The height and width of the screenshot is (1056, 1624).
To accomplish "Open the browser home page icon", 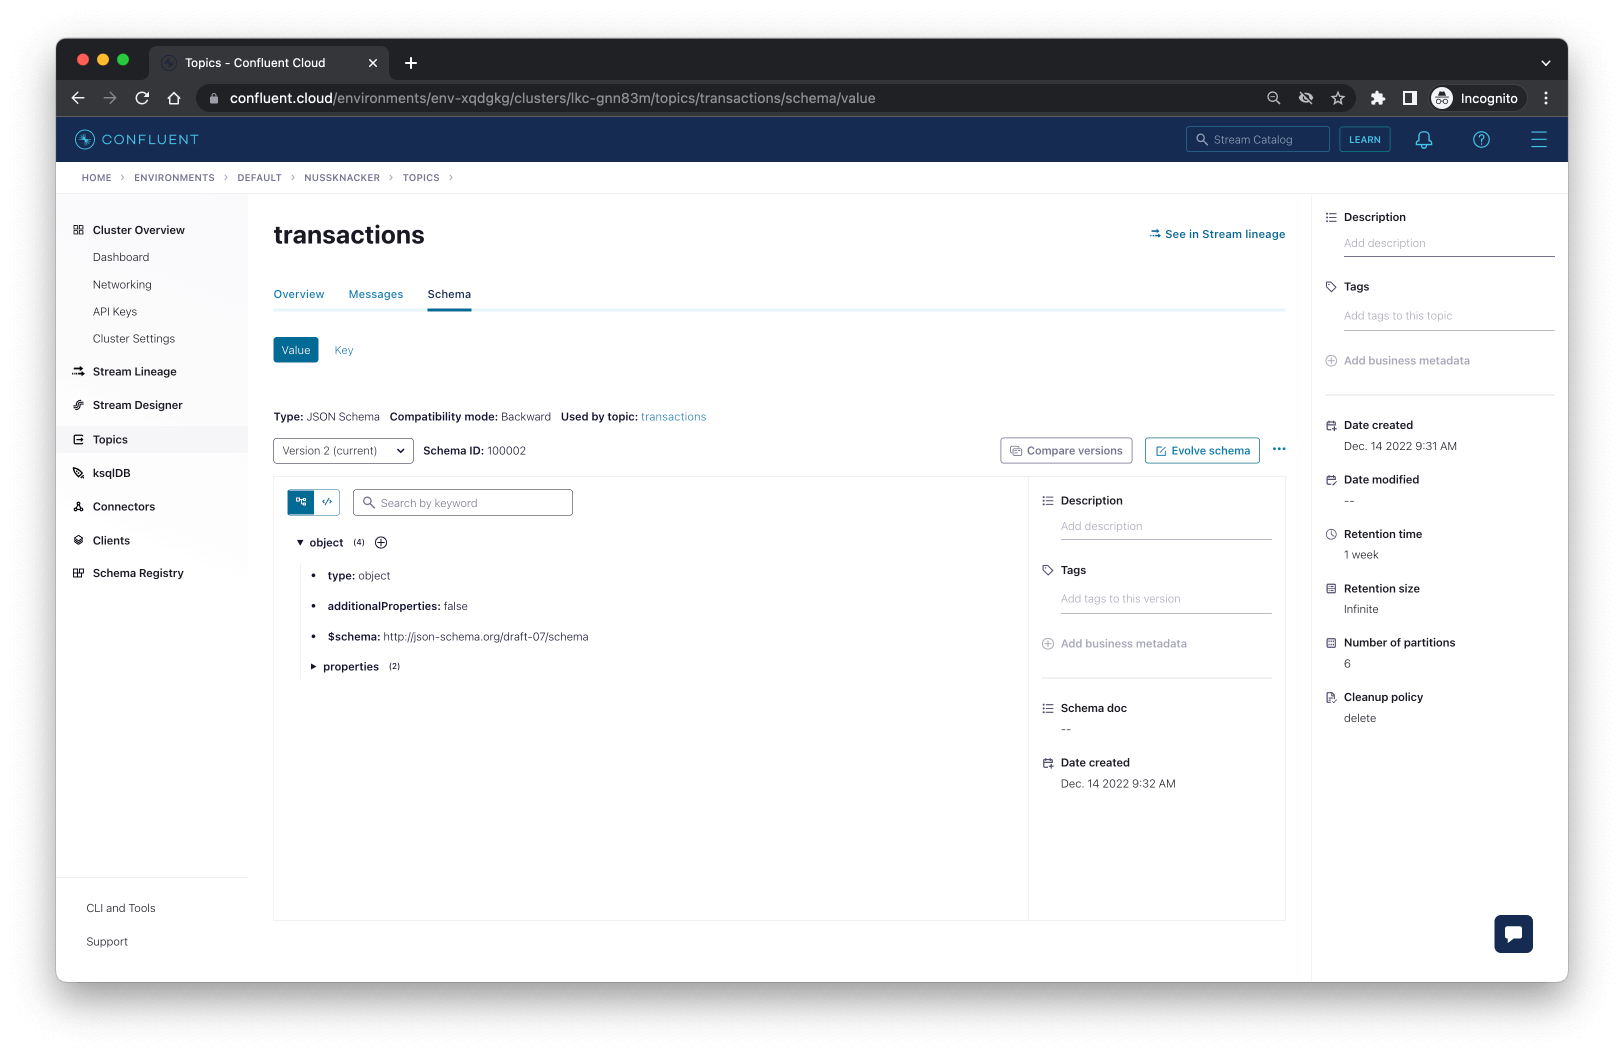I will click(x=174, y=98).
